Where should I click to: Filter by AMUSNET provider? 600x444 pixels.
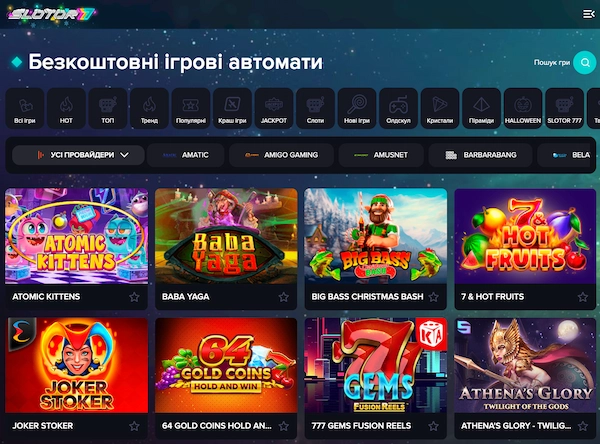(x=381, y=155)
